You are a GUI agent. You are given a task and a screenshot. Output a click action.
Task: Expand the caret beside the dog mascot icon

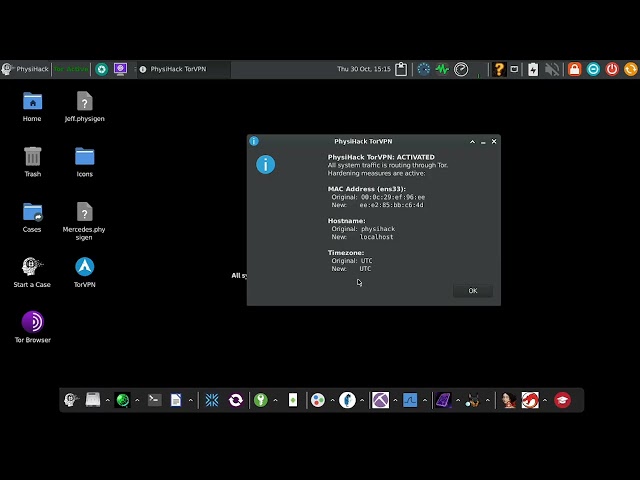(x=488, y=400)
